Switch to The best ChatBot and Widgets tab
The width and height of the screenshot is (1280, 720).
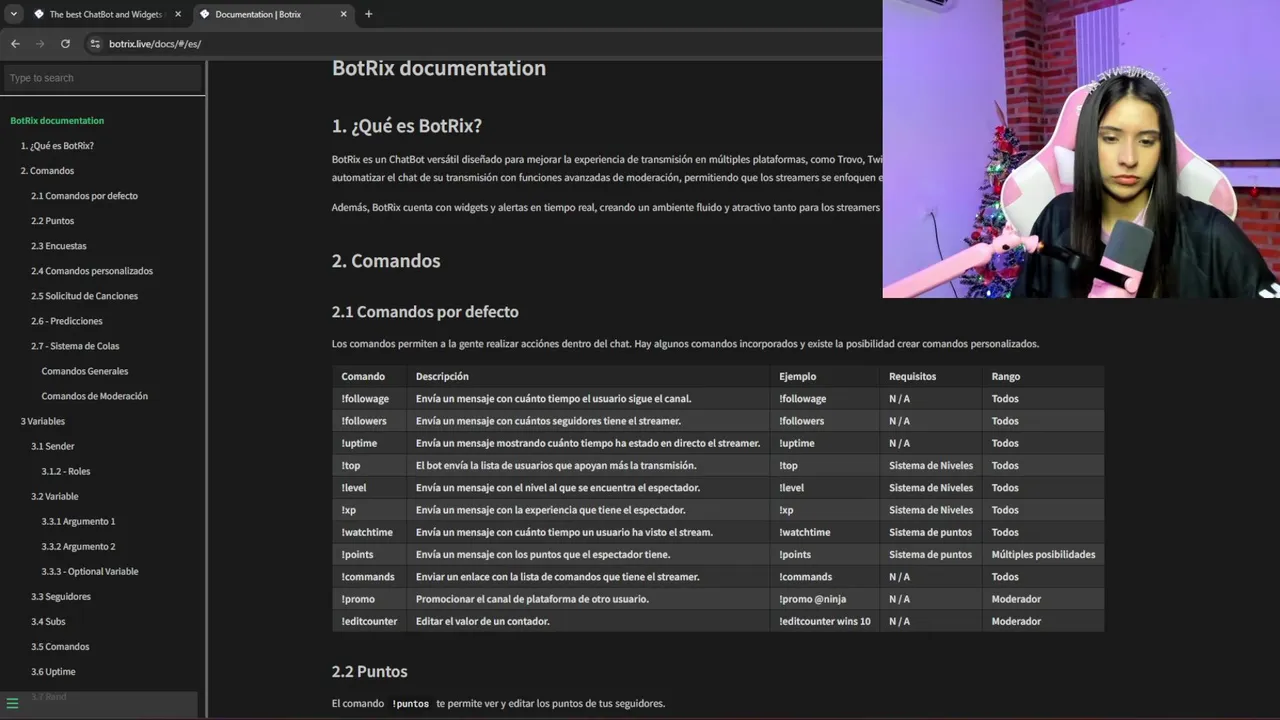tap(107, 14)
